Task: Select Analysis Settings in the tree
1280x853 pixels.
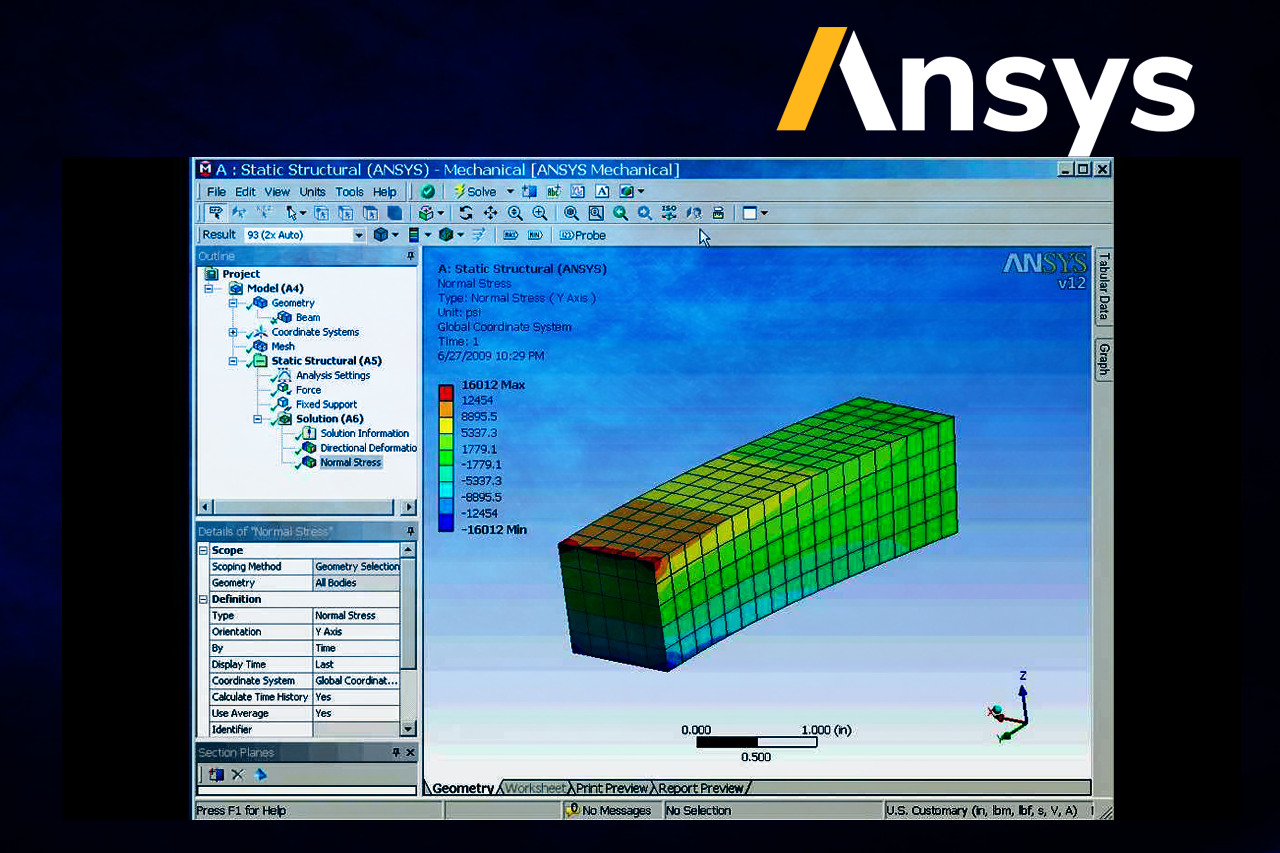Action: tap(333, 375)
